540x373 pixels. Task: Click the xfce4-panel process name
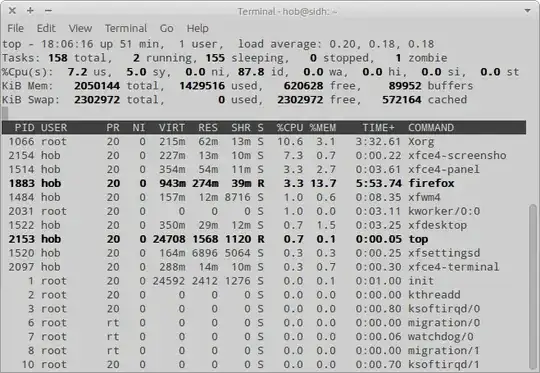[x=444, y=169]
